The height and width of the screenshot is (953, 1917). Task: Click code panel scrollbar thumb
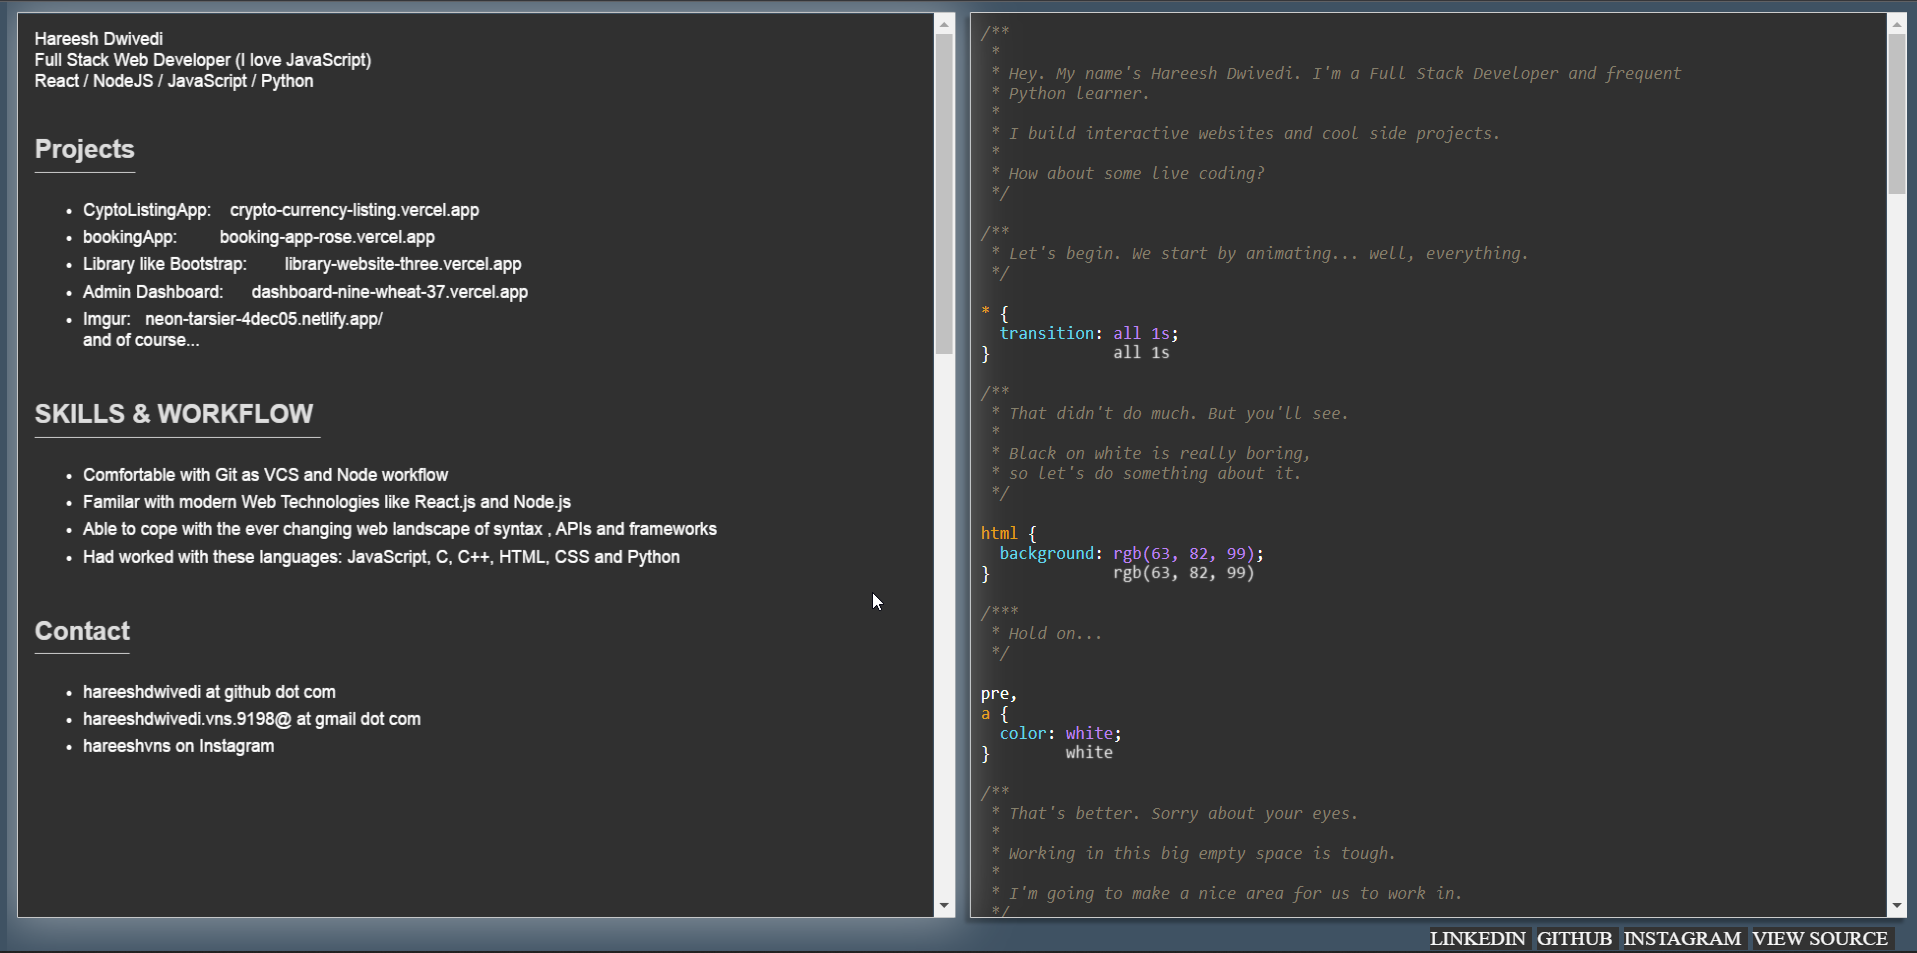click(1897, 114)
